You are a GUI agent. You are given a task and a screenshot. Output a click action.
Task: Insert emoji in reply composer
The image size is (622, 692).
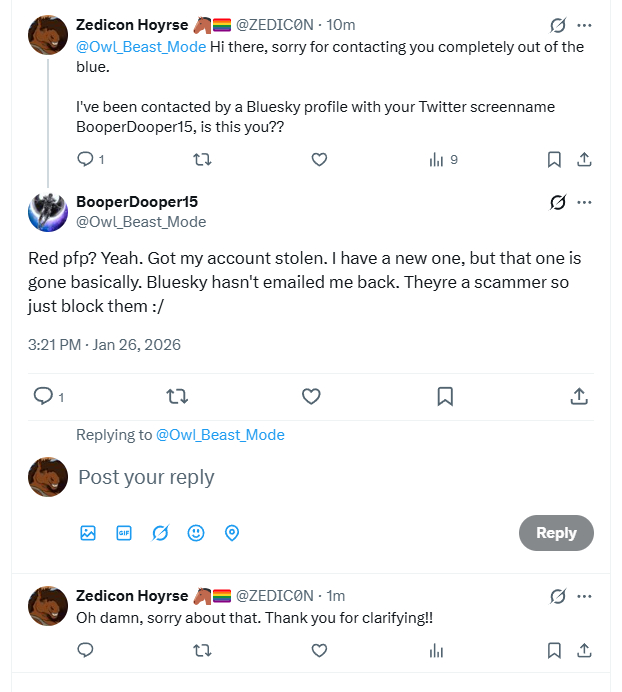click(x=196, y=533)
